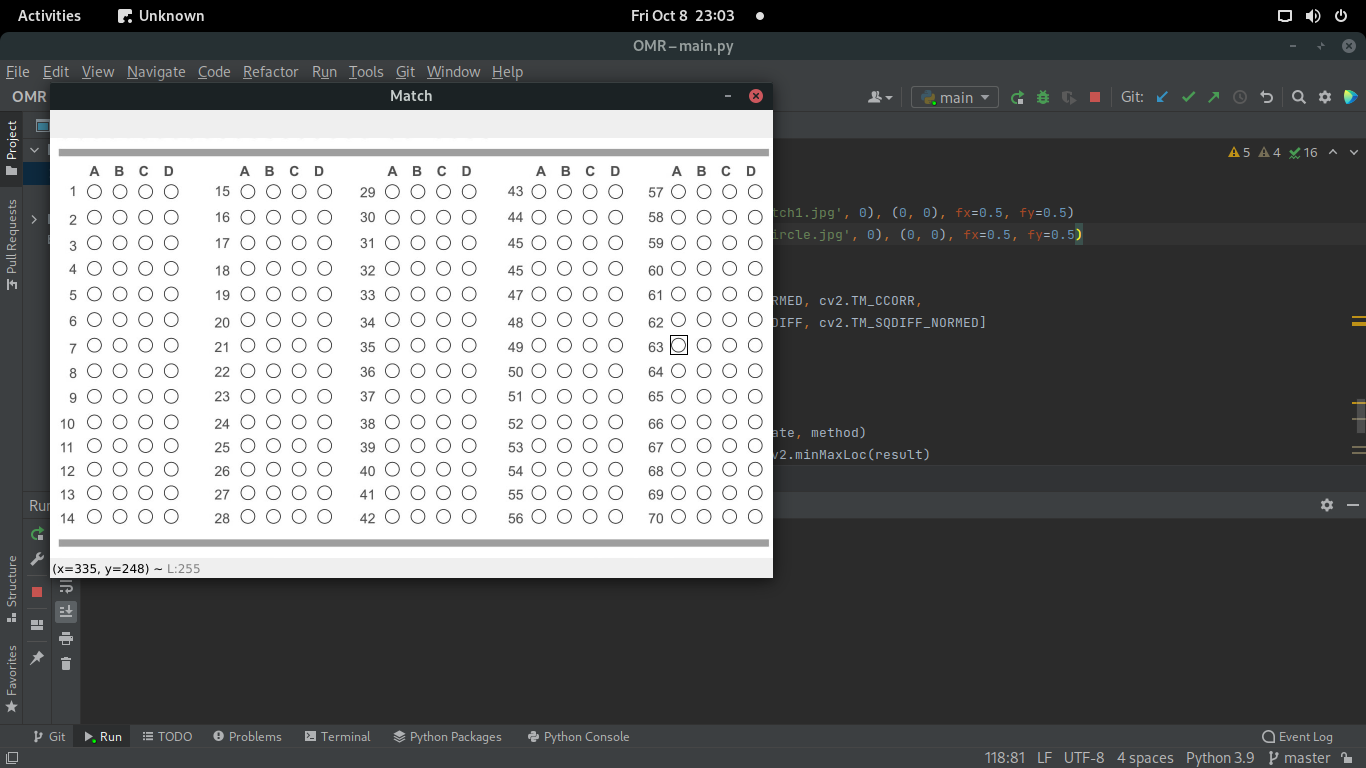The image size is (1366, 768).
Task: Start debugging with the green bug icon
Action: (1043, 97)
